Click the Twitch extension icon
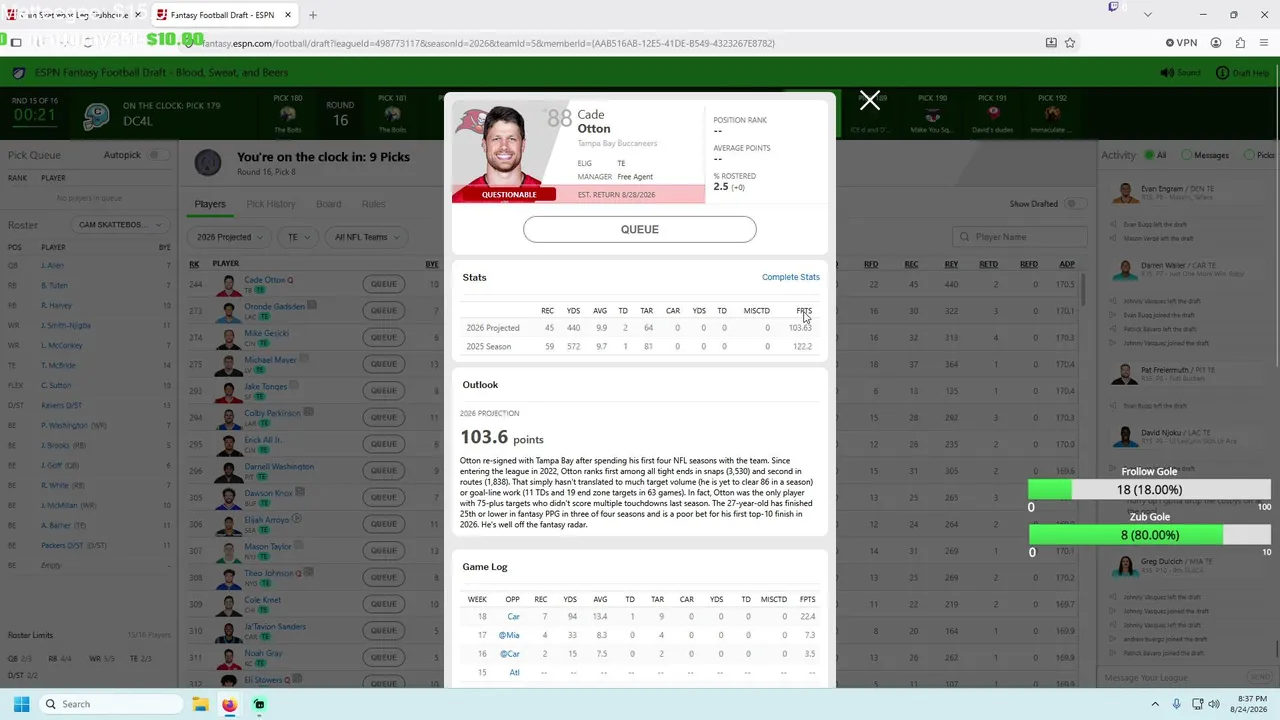Image resolution: width=1280 pixels, height=720 pixels. (1113, 8)
